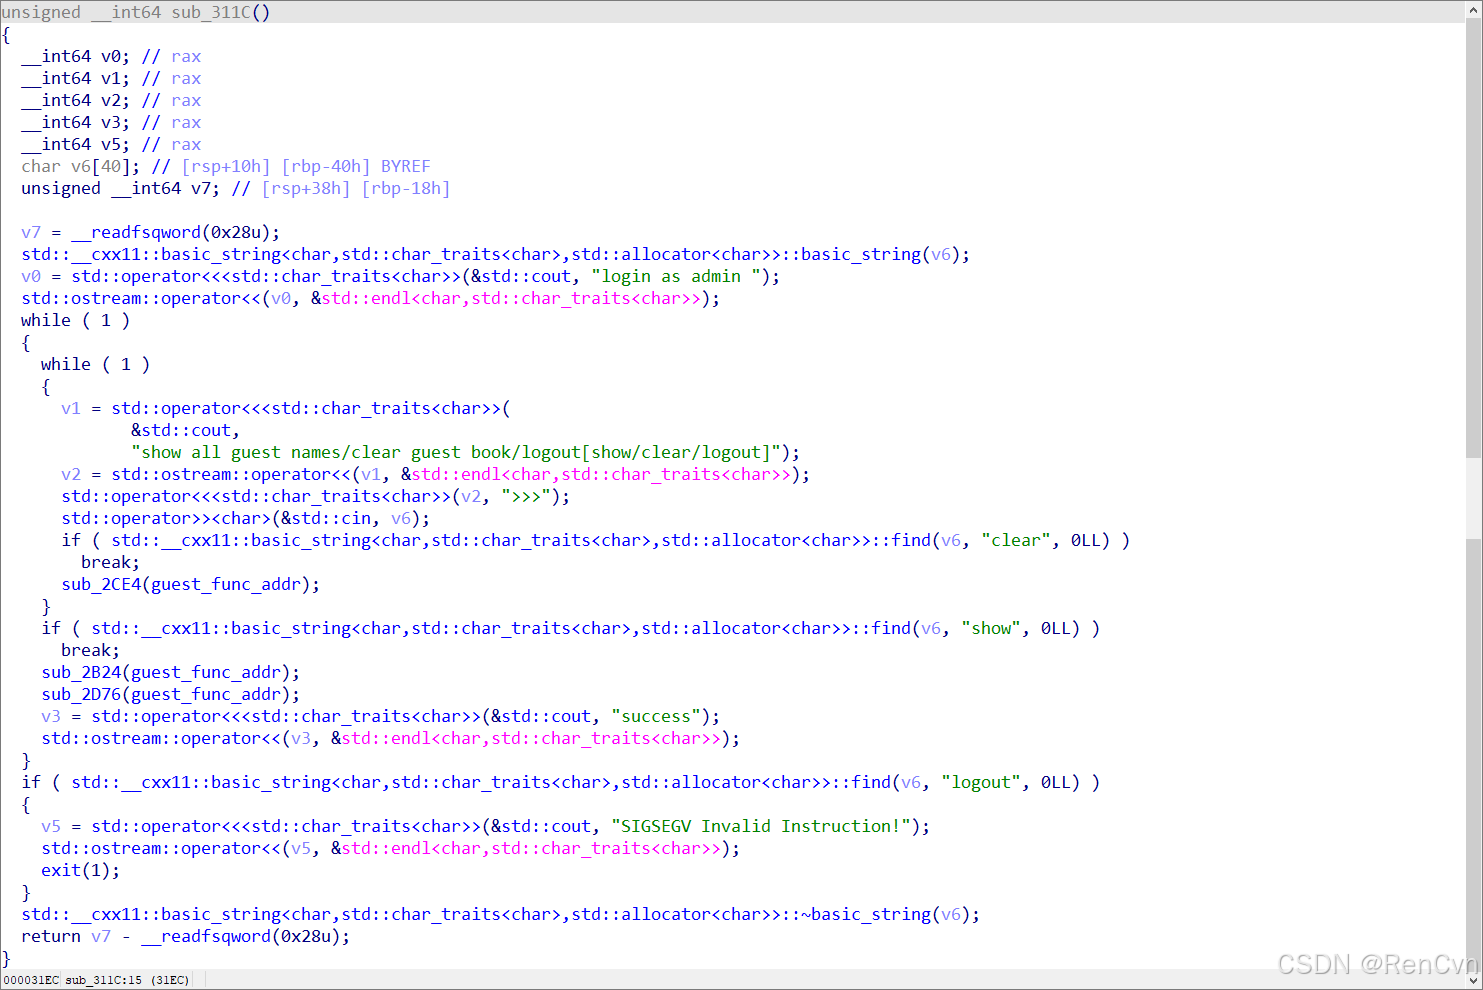The height and width of the screenshot is (990, 1483).
Task: Click the vertical scrollbar down arrow
Action: point(1474,981)
